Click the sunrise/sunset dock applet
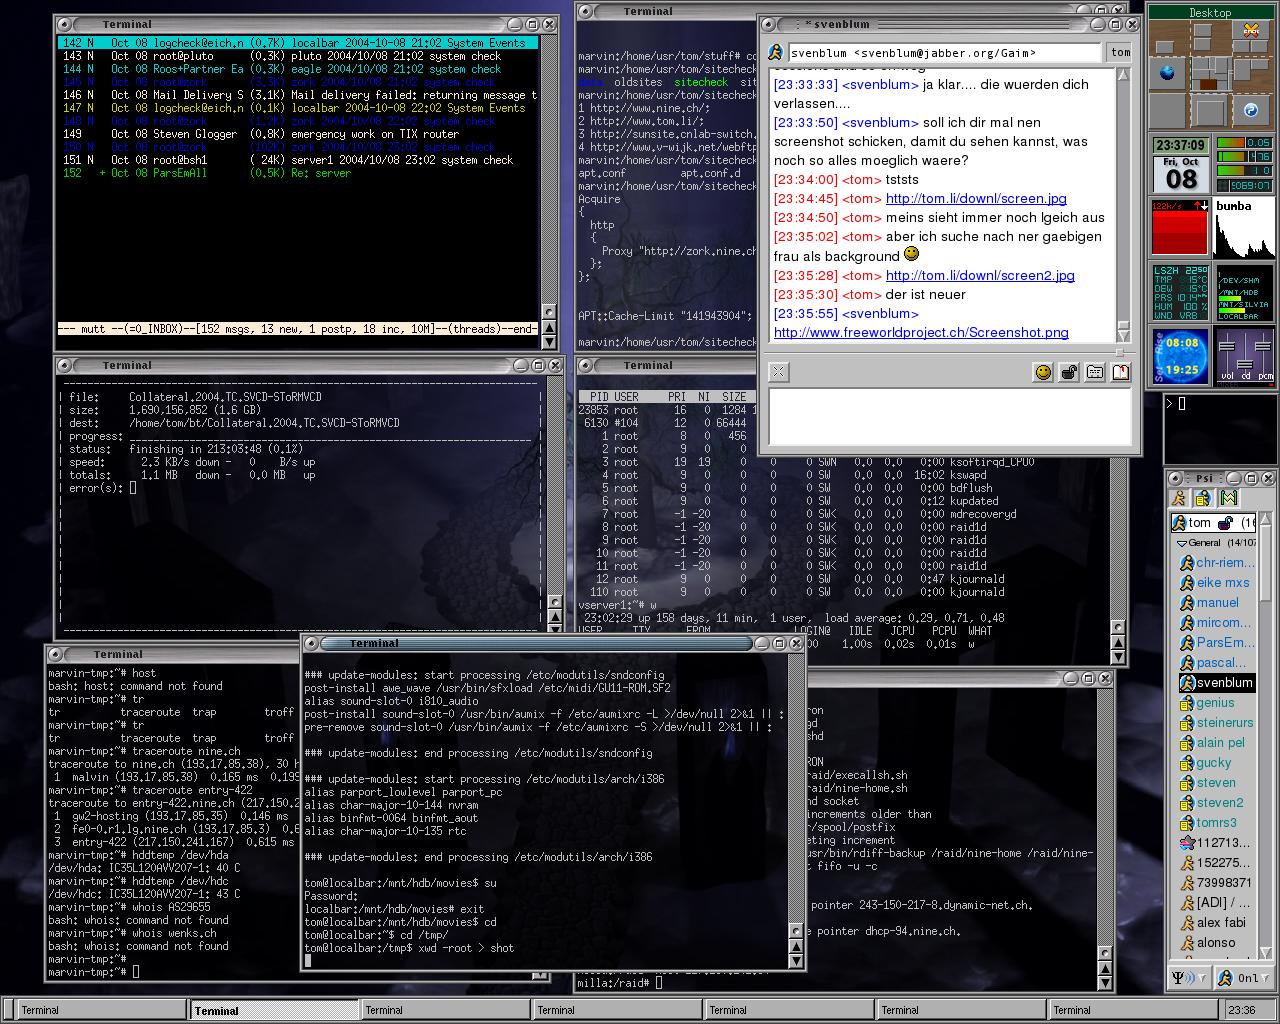1280x1024 pixels. (1181, 356)
